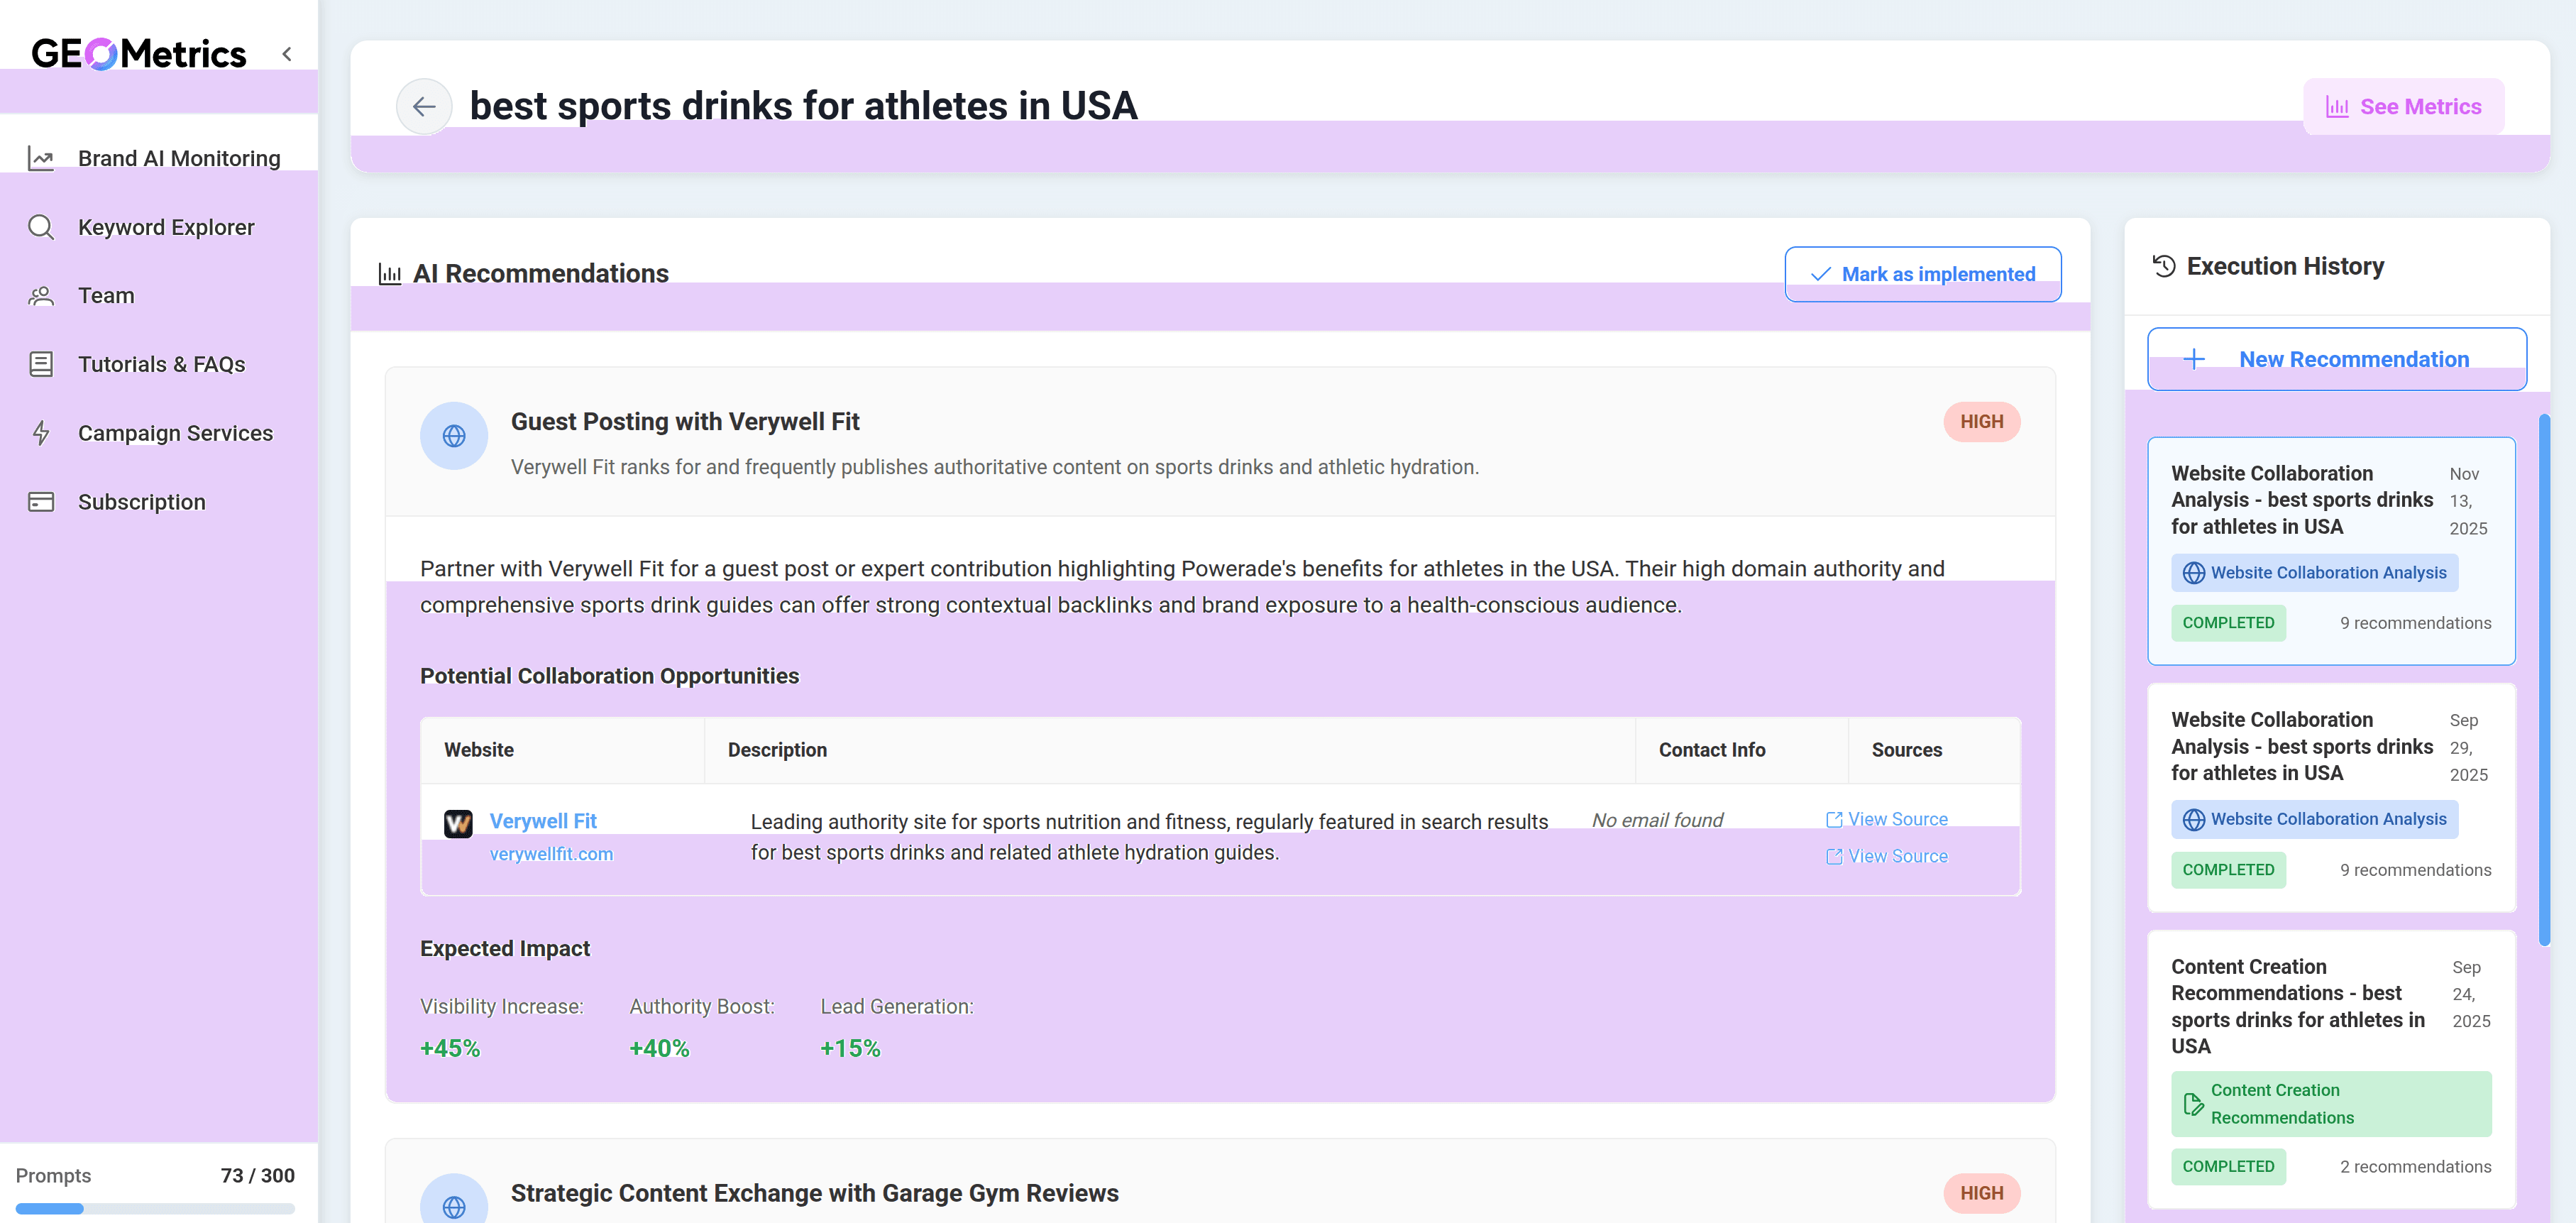Screen dimensions: 2576x1223
Task: Open the first View Source link
Action: [1887, 819]
